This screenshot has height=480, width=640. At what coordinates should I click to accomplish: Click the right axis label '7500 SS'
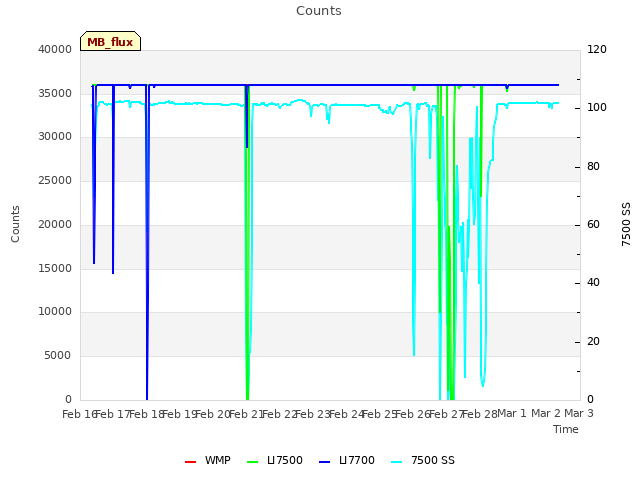pyautogui.click(x=626, y=224)
